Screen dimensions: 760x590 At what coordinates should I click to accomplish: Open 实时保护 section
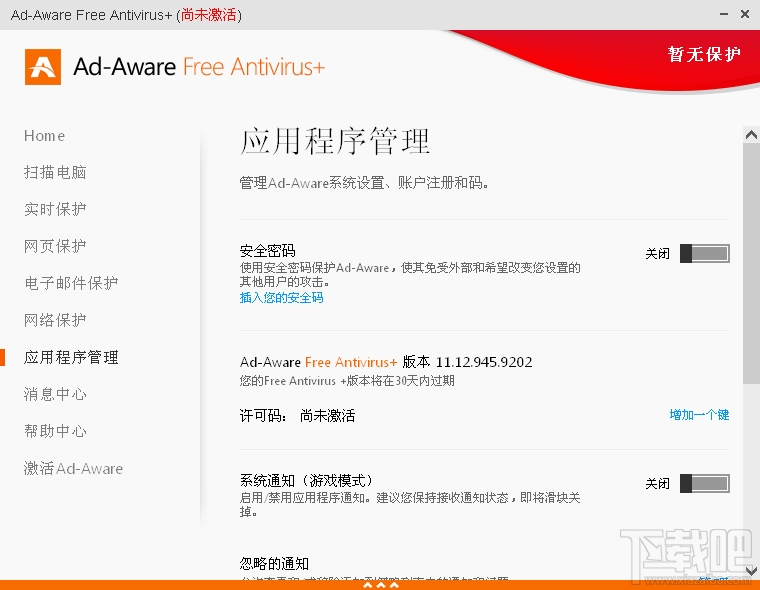tap(55, 209)
